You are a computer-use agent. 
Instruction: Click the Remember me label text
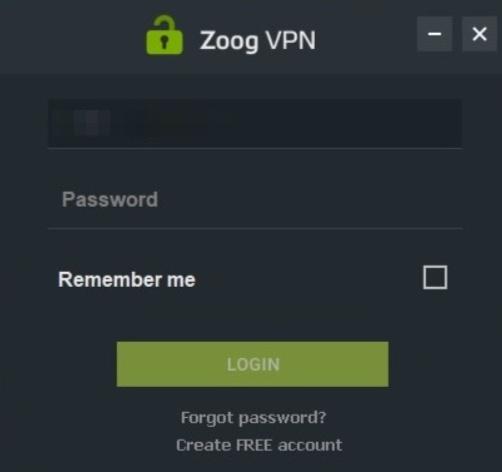pos(127,279)
